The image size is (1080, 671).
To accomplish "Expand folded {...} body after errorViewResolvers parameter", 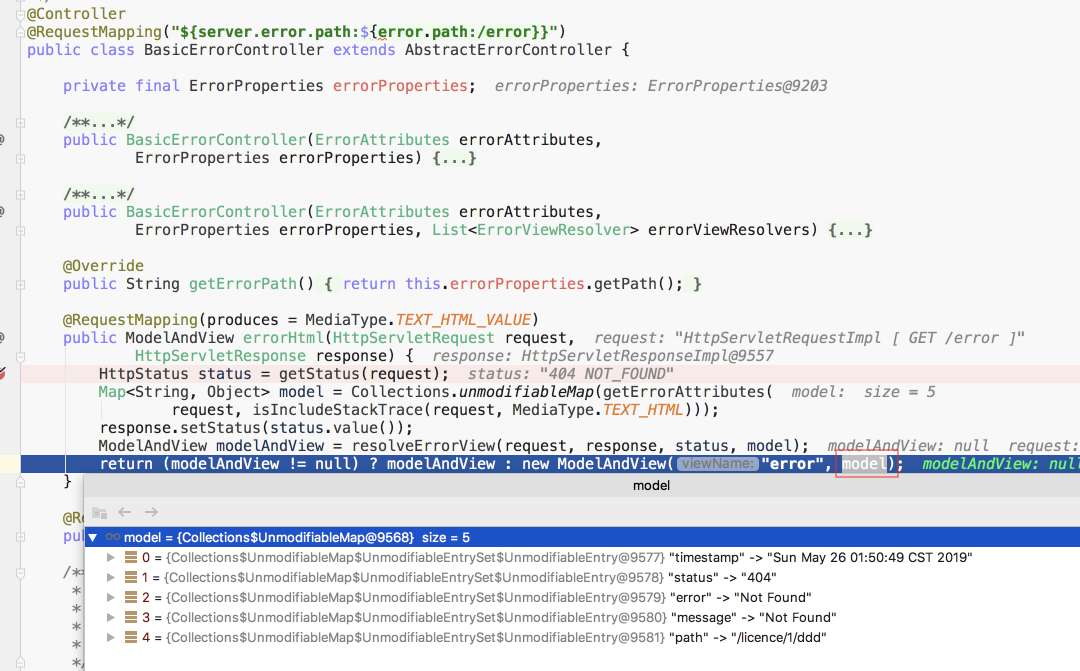I will click(x=850, y=229).
